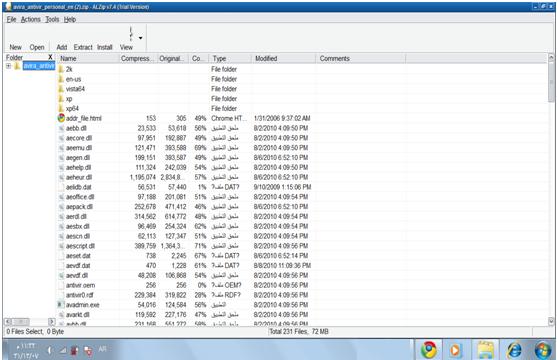The width and height of the screenshot is (557, 360).
Task: Open the File menu
Action: tap(11, 20)
